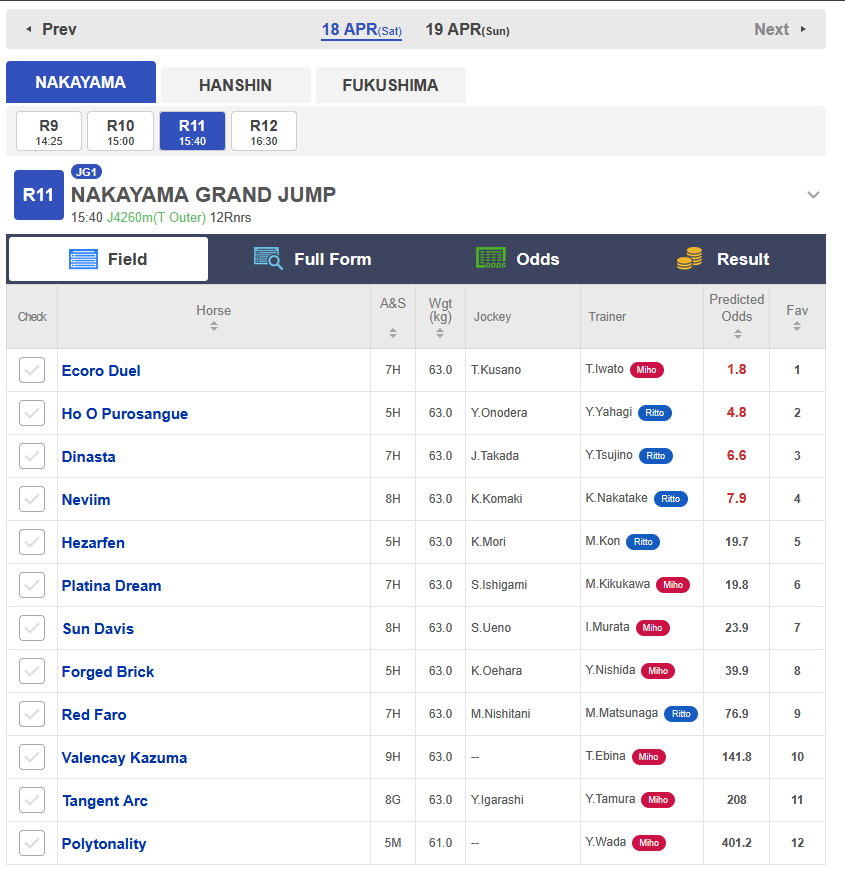Click Ritto badge beside M.Matsunaga
This screenshot has height=875, width=845.
pos(681,714)
